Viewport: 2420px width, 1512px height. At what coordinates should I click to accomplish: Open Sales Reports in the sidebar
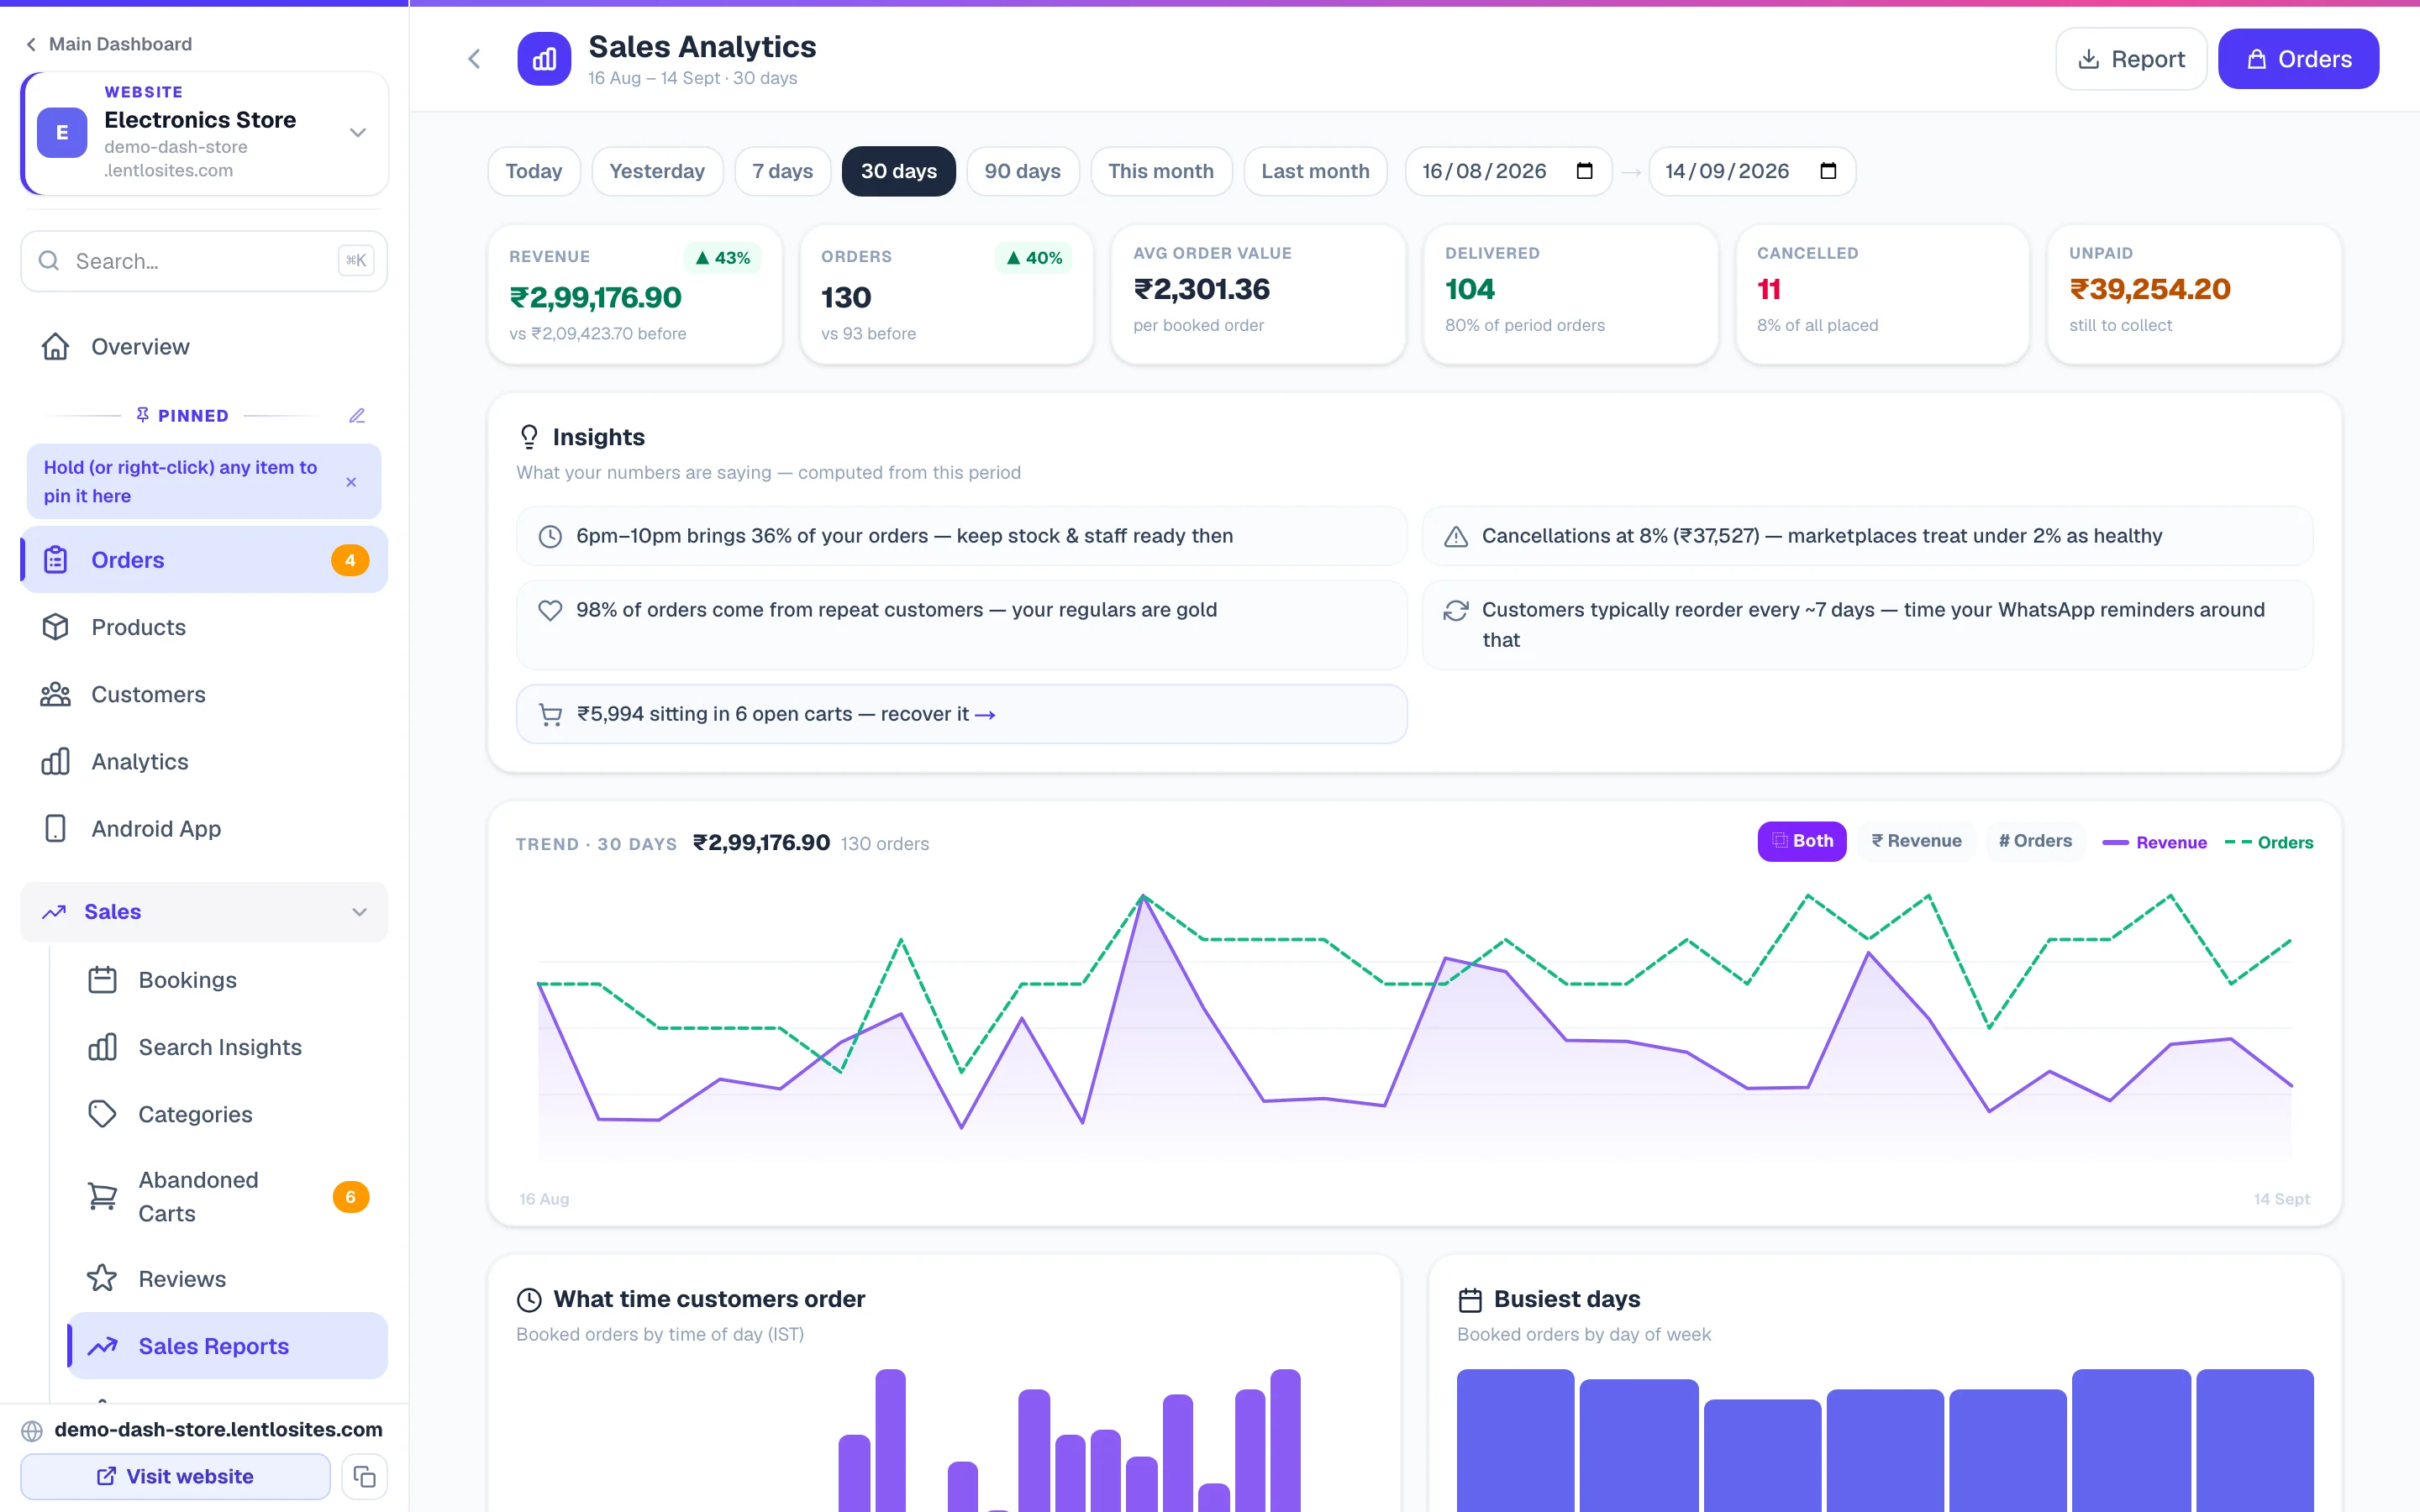coord(228,1345)
